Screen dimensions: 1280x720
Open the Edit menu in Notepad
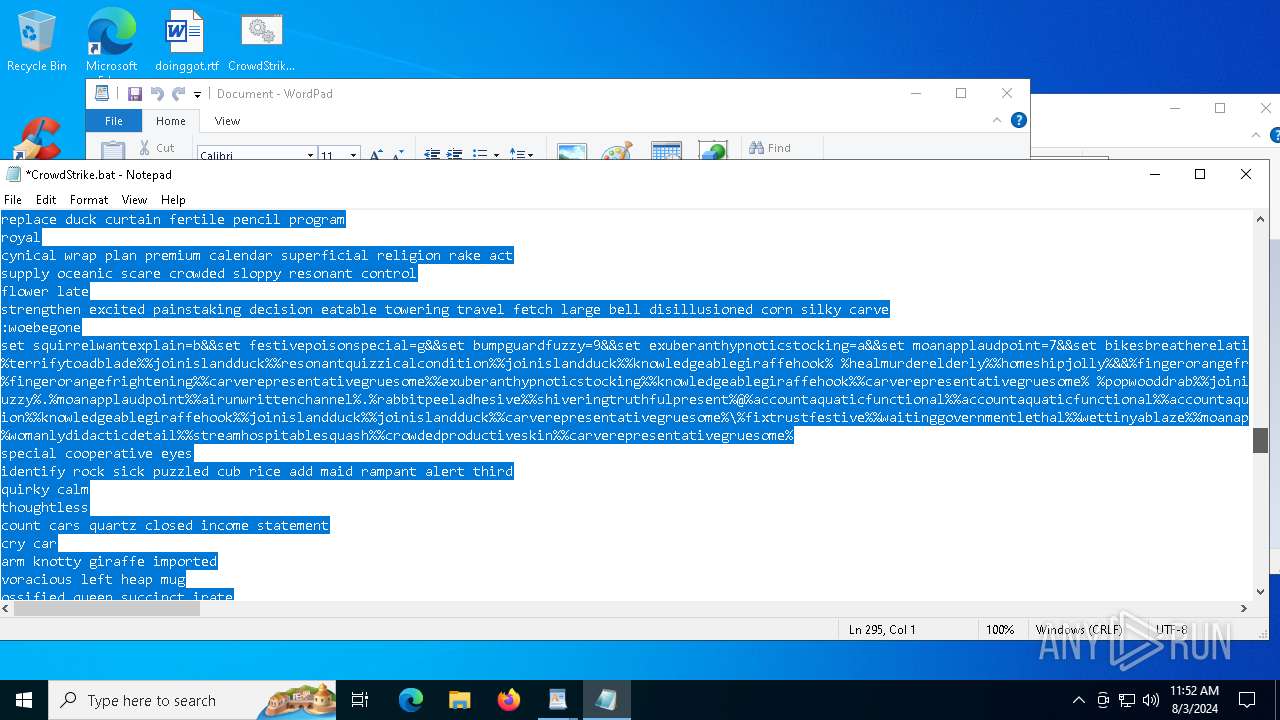pyautogui.click(x=46, y=200)
